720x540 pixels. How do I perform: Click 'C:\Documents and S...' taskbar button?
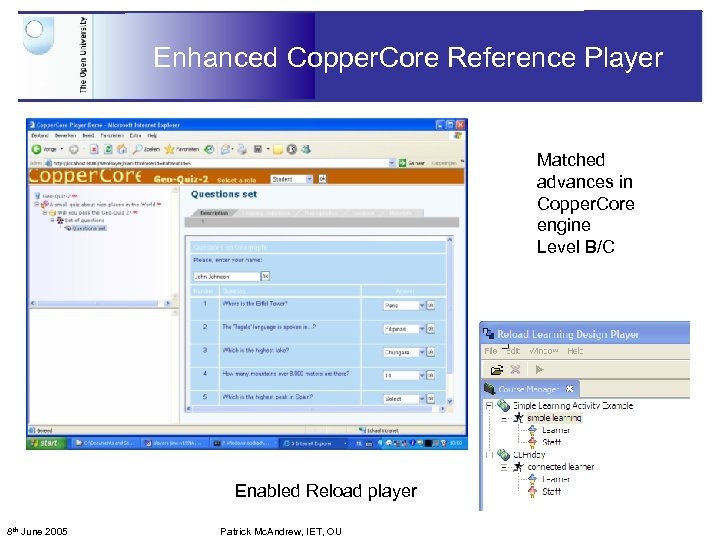[104, 443]
